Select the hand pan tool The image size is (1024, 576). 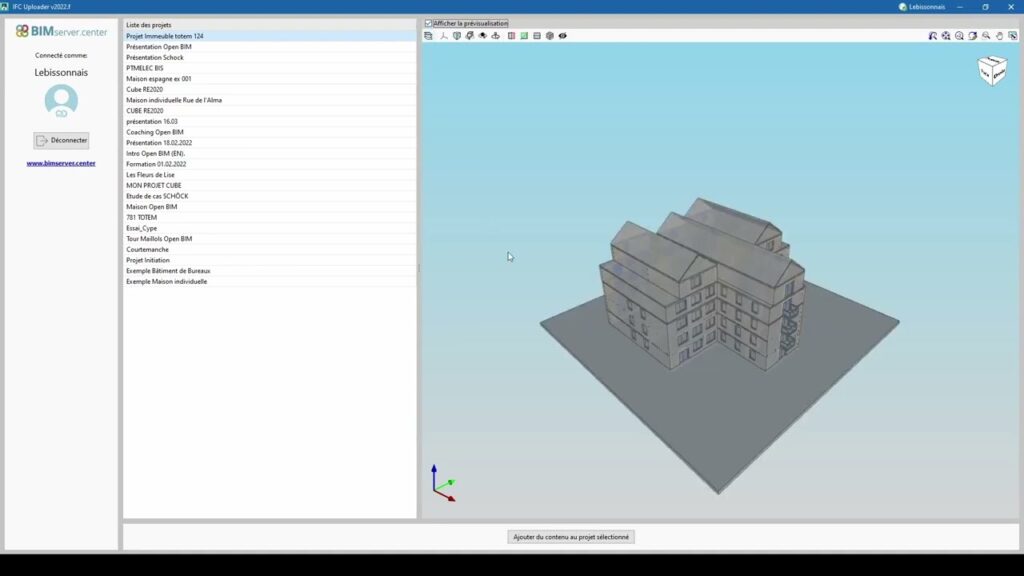coord(999,36)
